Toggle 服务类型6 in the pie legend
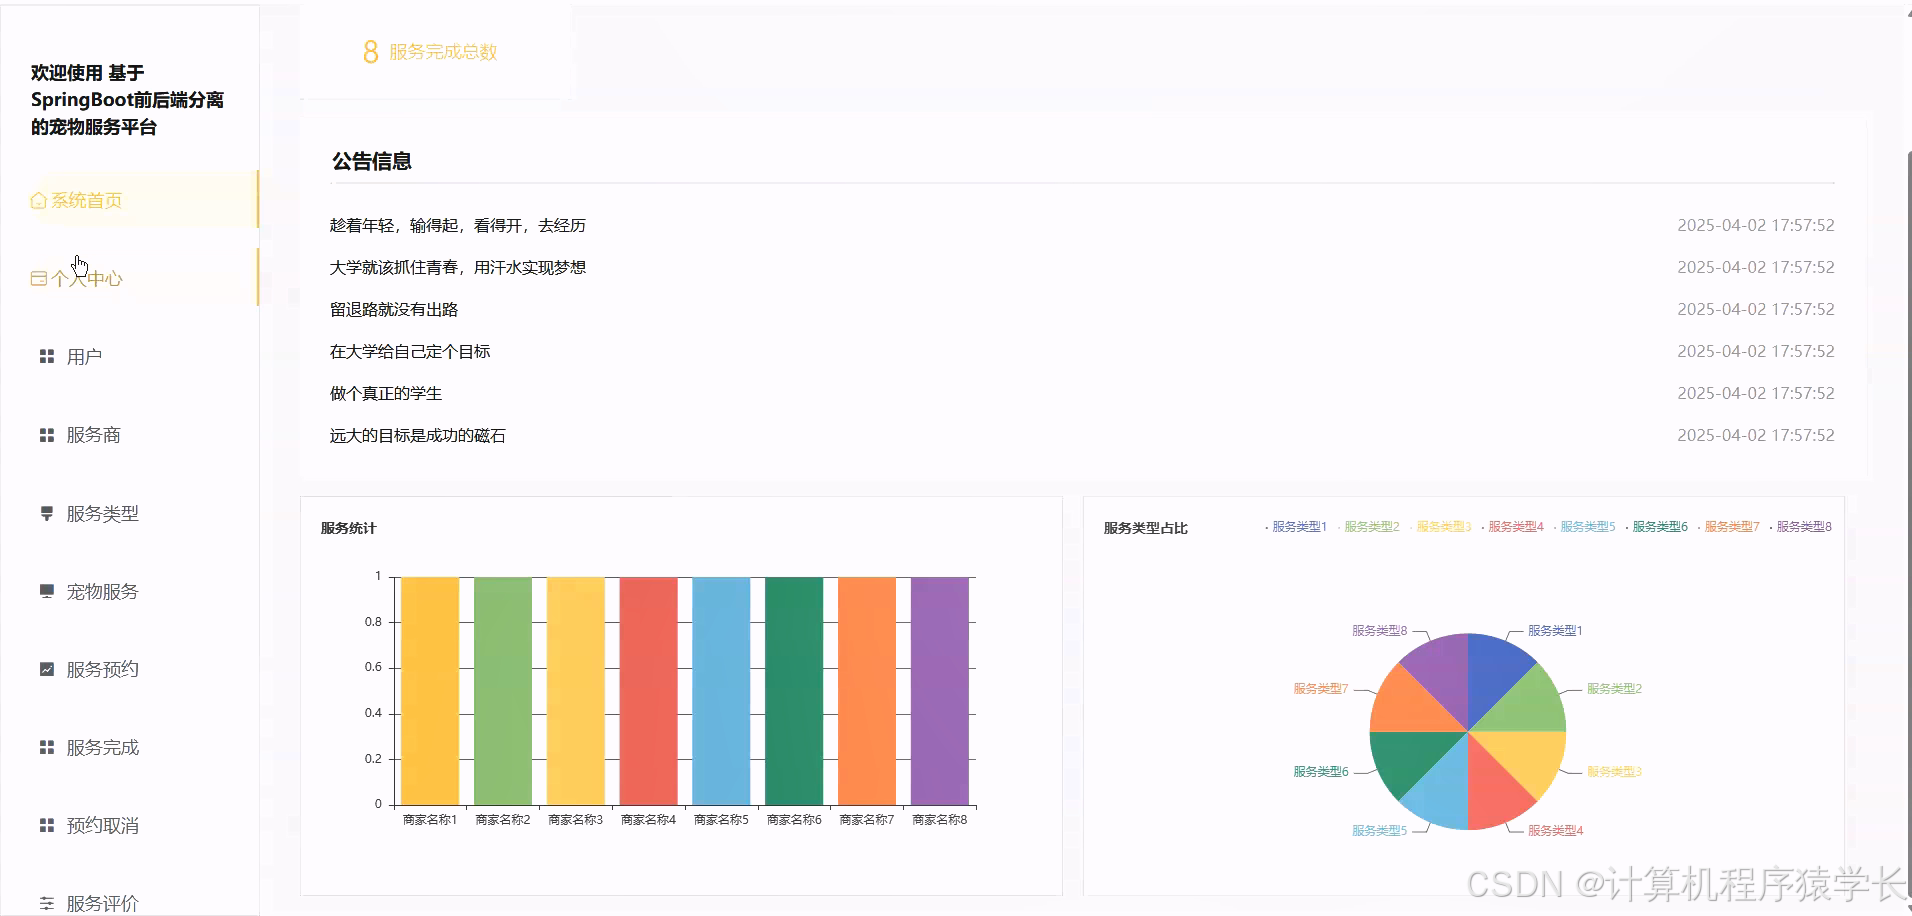Screen dimensions: 1912x916 point(1656,527)
